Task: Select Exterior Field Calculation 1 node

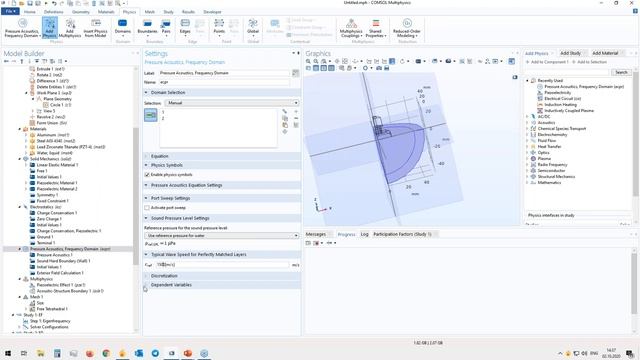Action: pos(60,273)
